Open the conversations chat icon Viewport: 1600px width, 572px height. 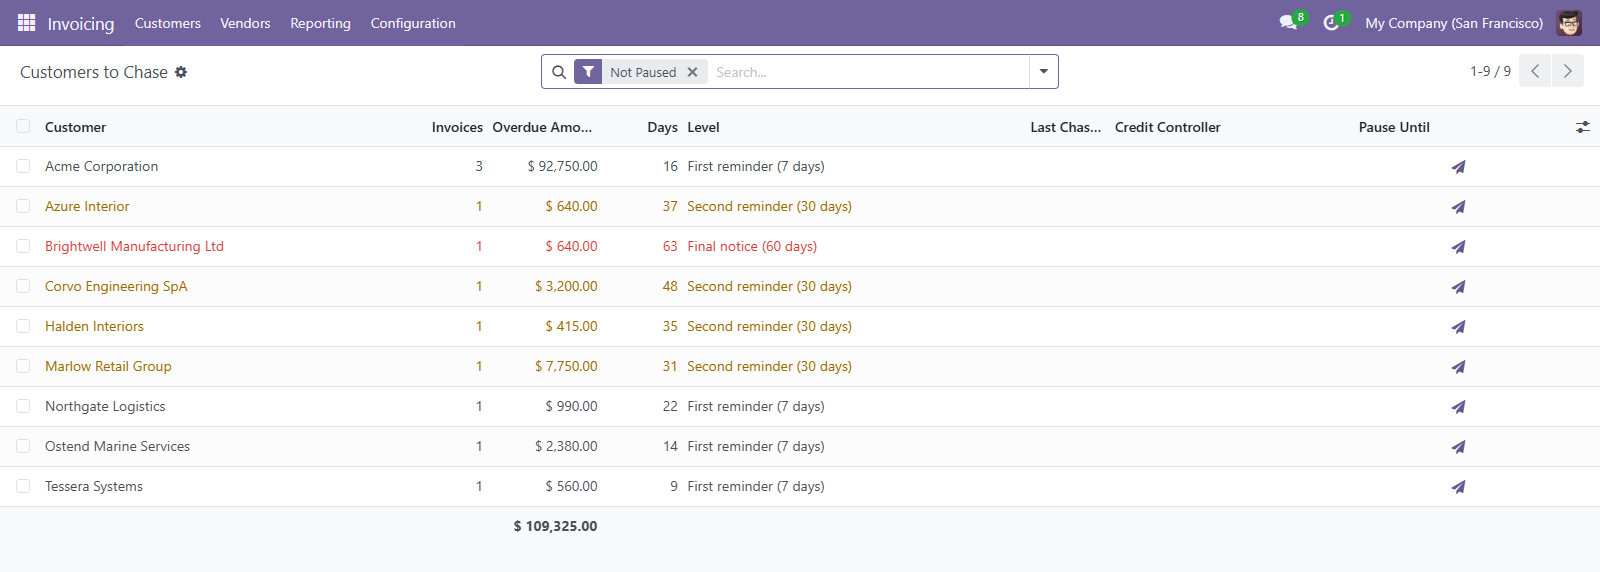tap(1288, 22)
